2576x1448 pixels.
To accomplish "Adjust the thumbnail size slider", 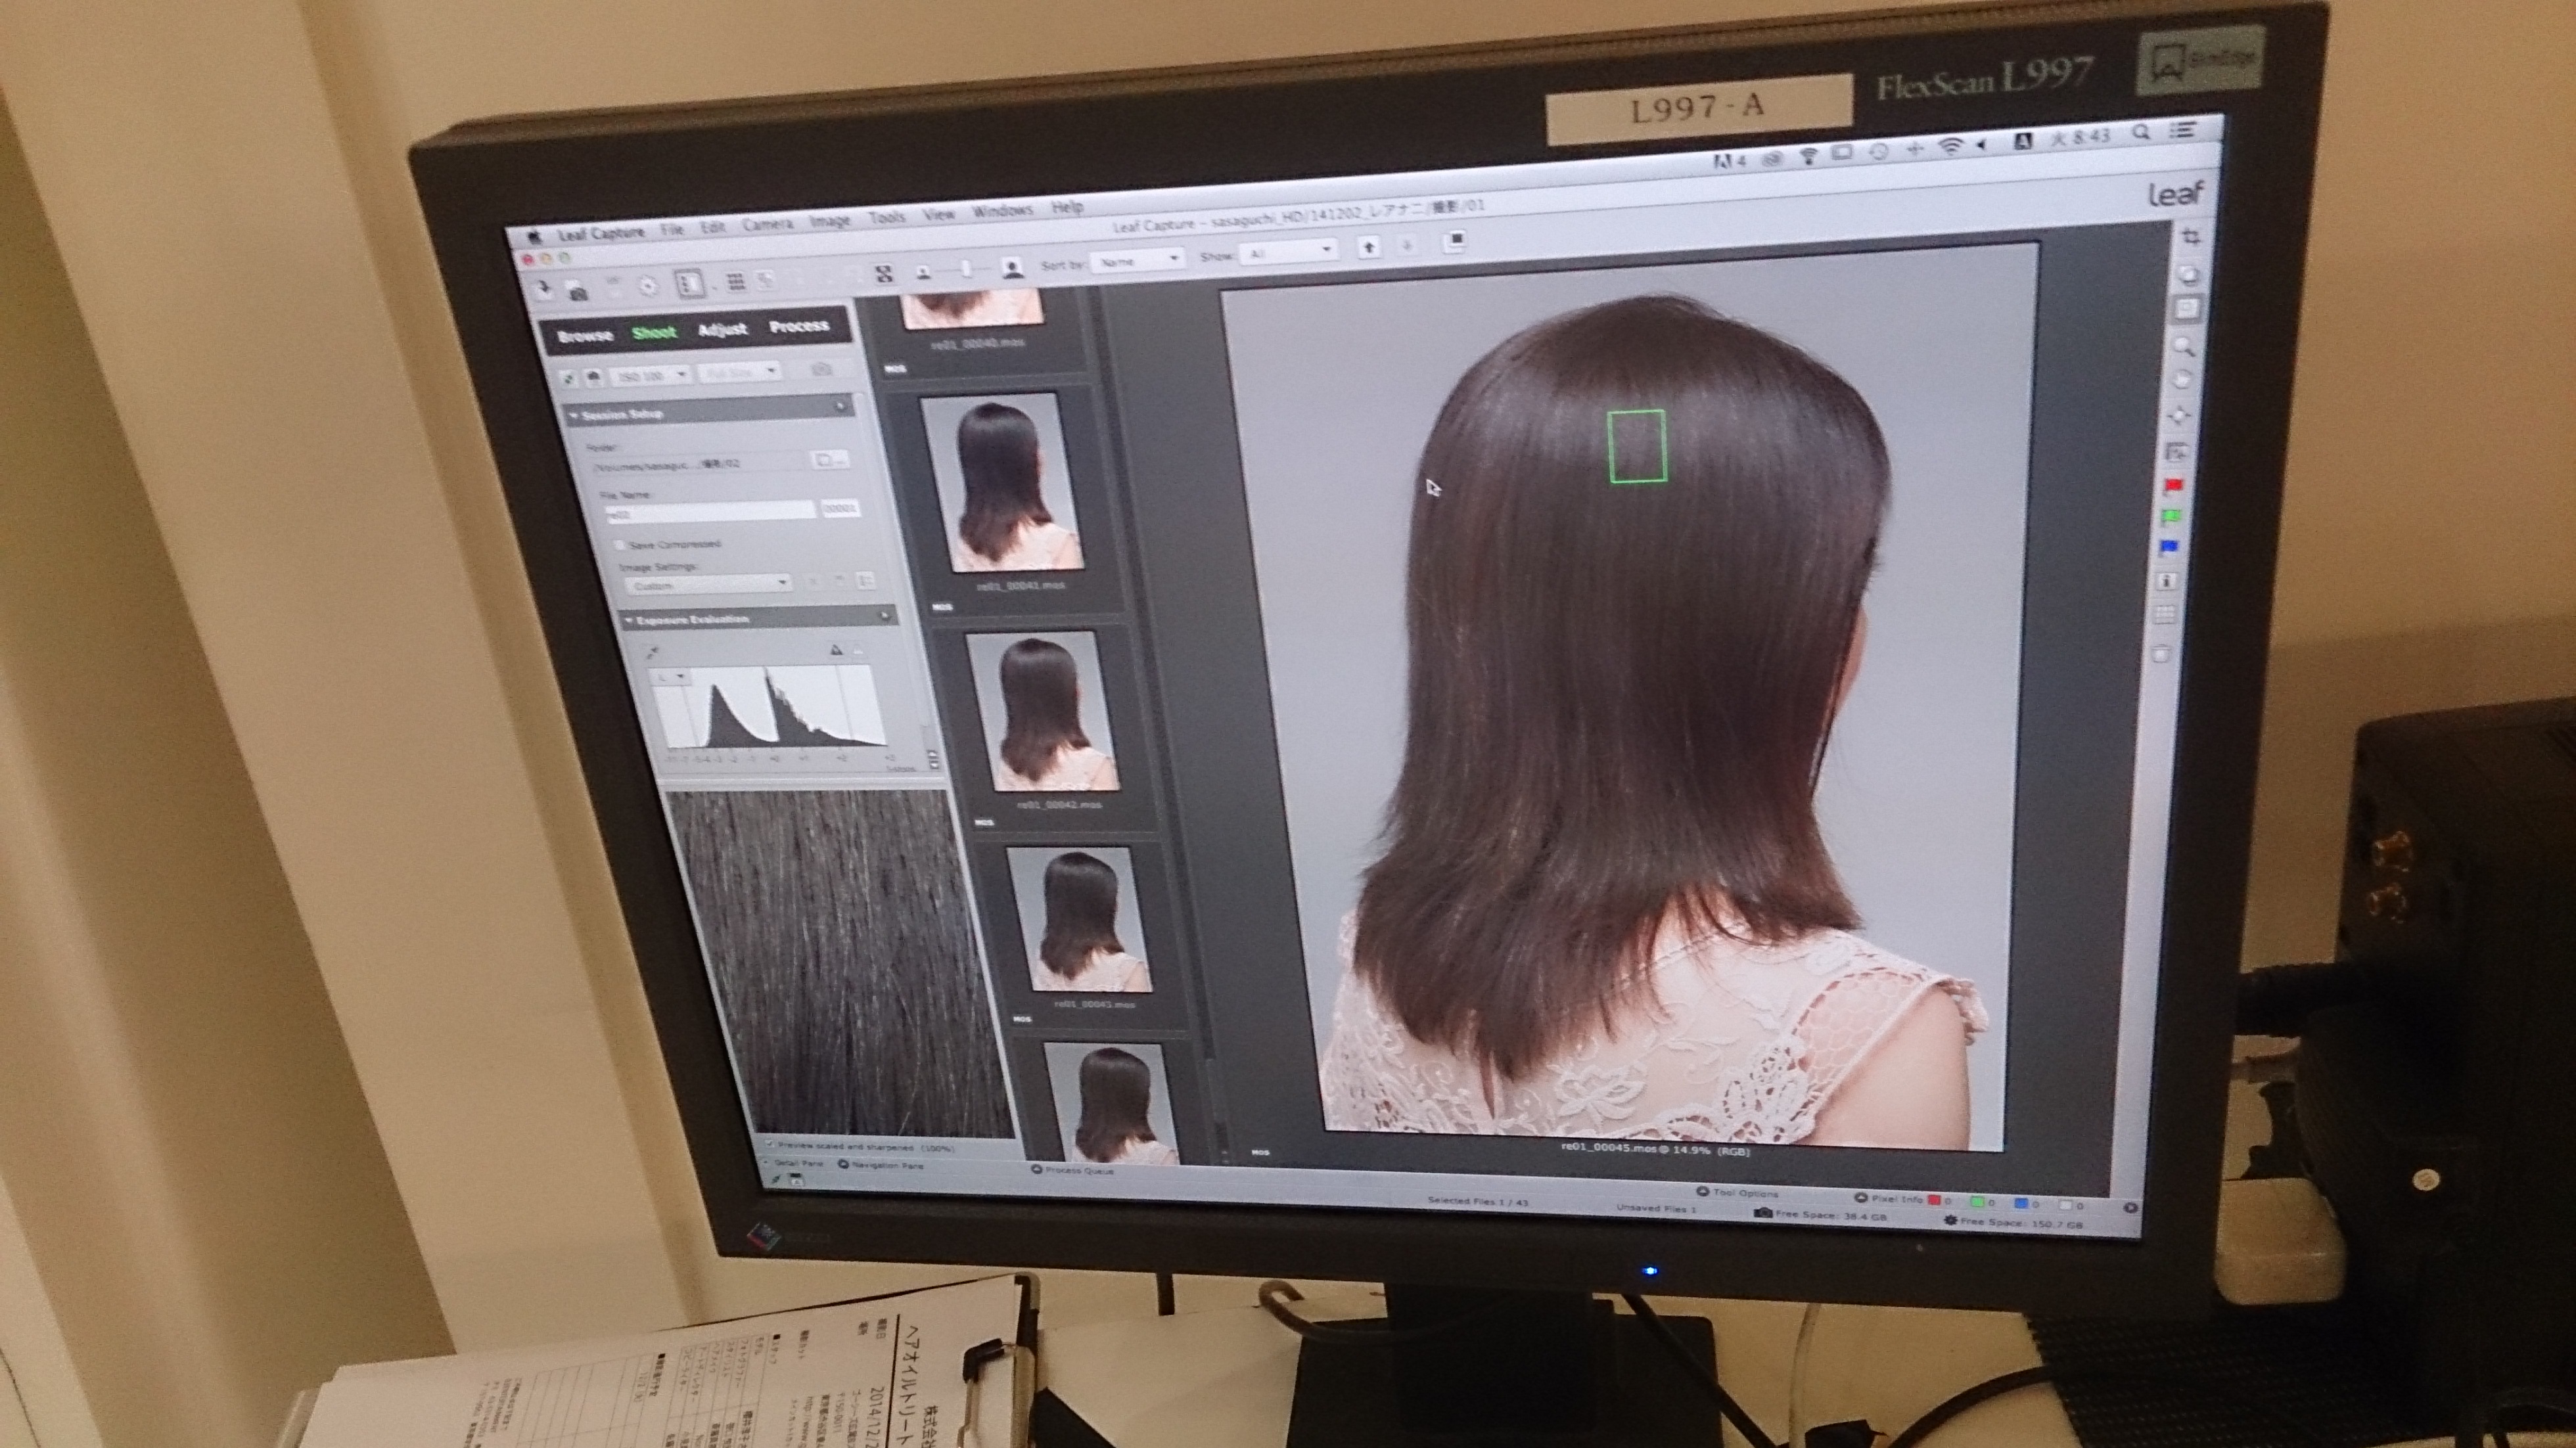I will coord(966,270).
